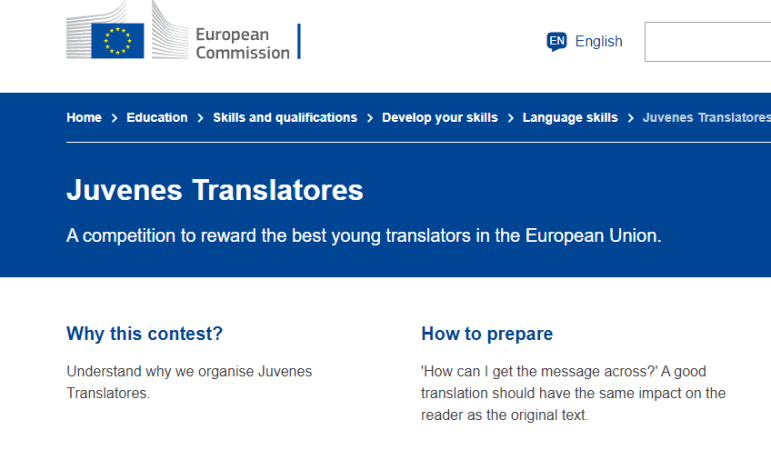Open the English language selector
This screenshot has width=771, height=450.
[x=585, y=42]
